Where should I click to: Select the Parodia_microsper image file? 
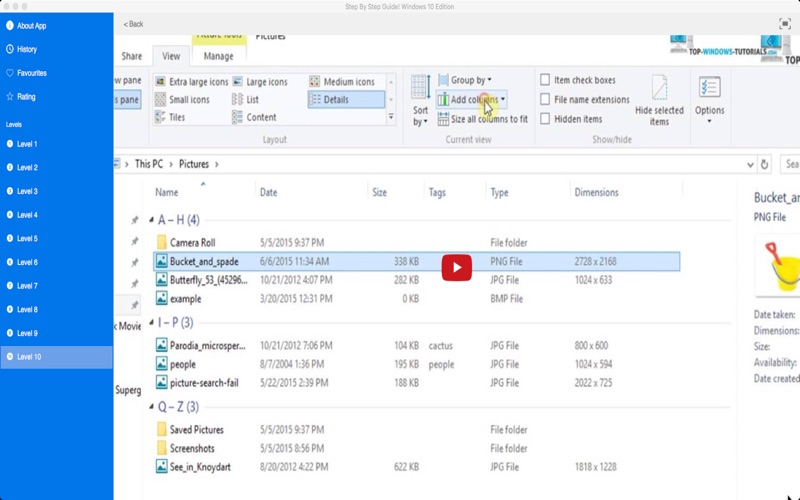[201, 345]
